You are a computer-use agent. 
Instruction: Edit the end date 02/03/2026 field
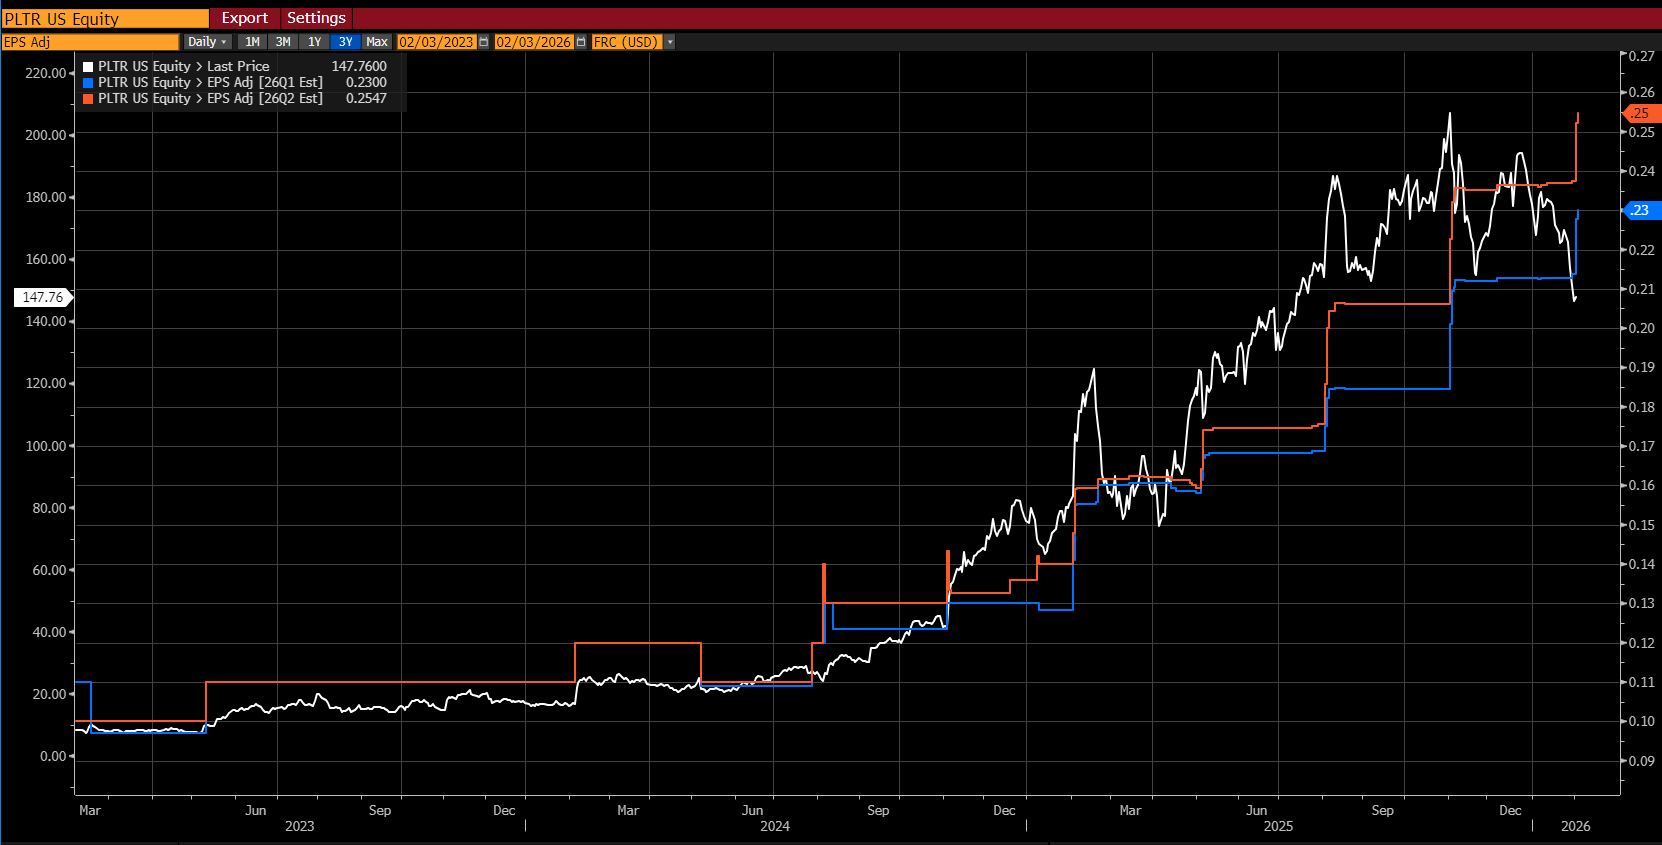pyautogui.click(x=534, y=42)
